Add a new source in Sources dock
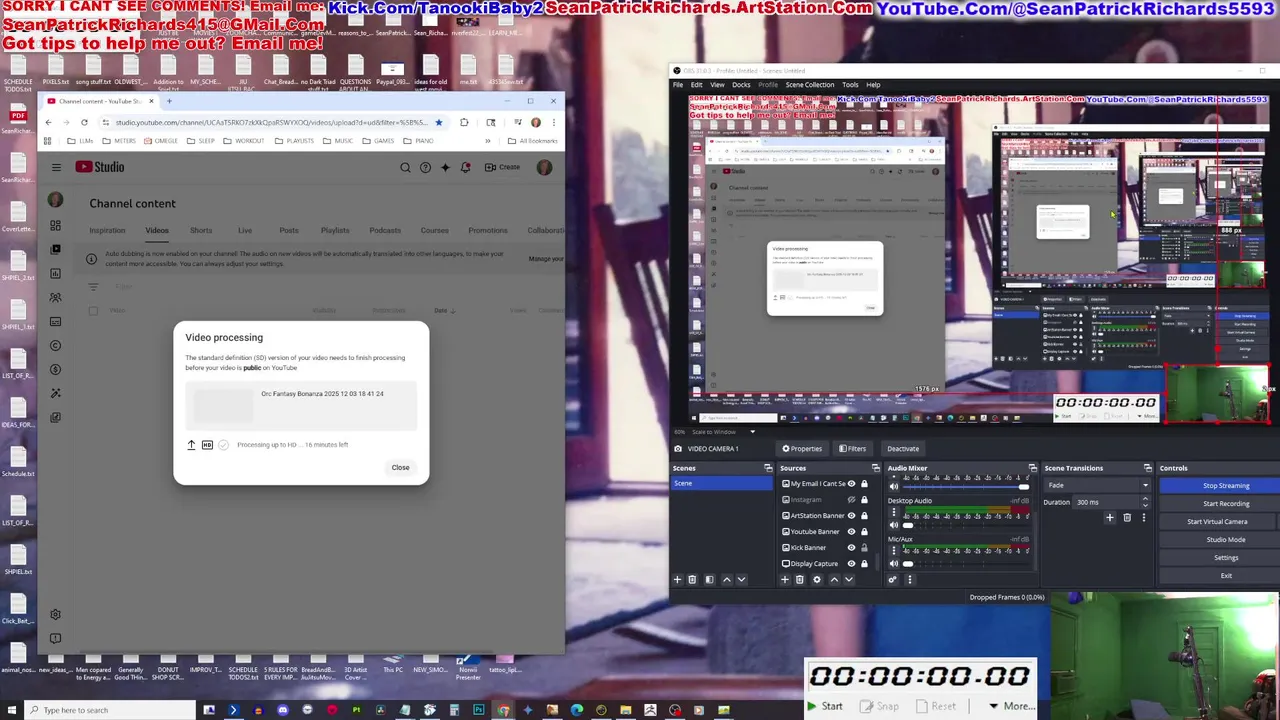 [785, 580]
